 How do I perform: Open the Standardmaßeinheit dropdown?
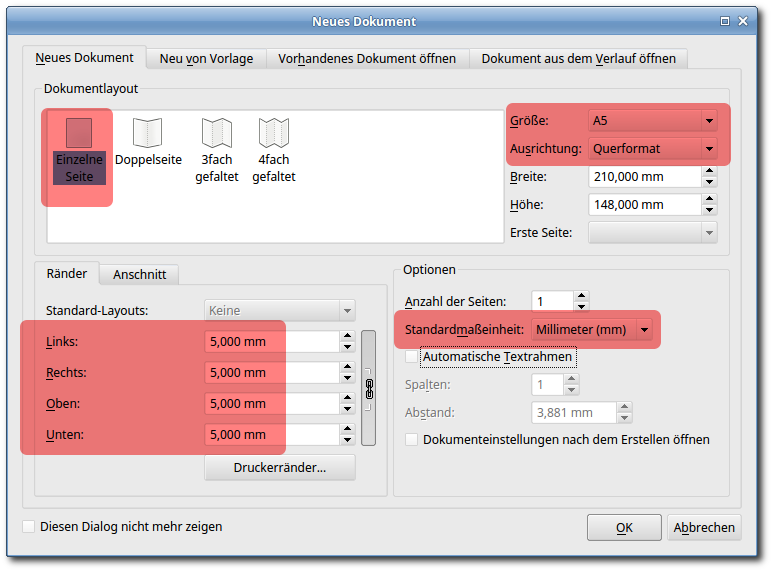[592, 329]
